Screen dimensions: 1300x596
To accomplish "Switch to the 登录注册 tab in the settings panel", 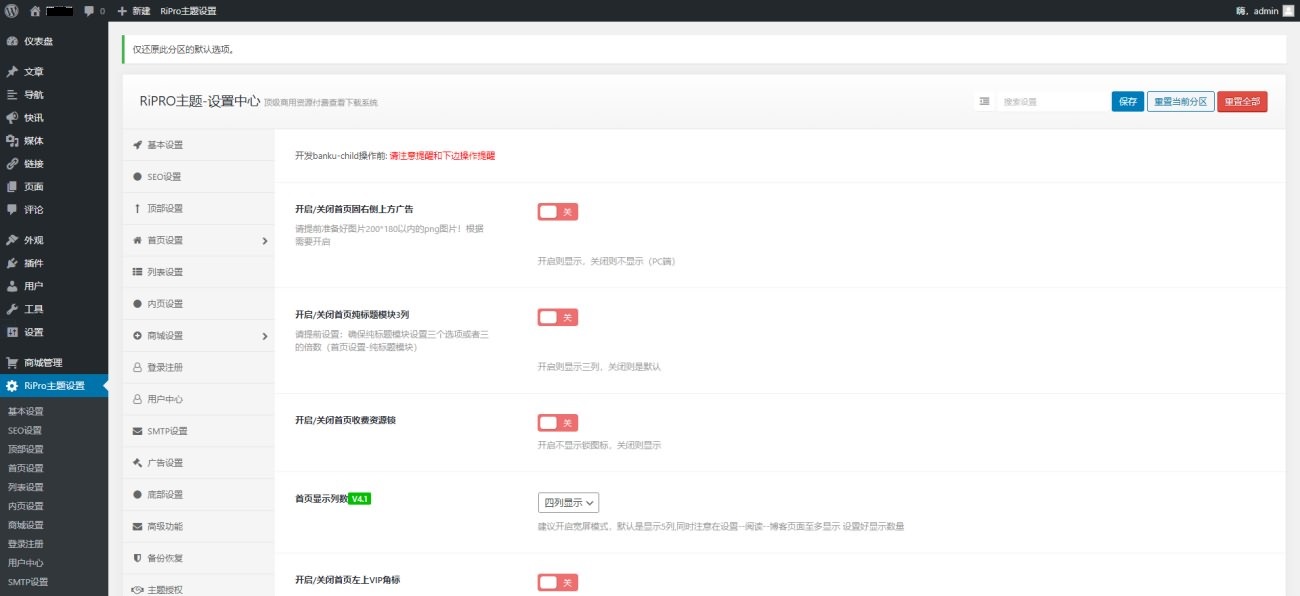I will pyautogui.click(x=198, y=367).
